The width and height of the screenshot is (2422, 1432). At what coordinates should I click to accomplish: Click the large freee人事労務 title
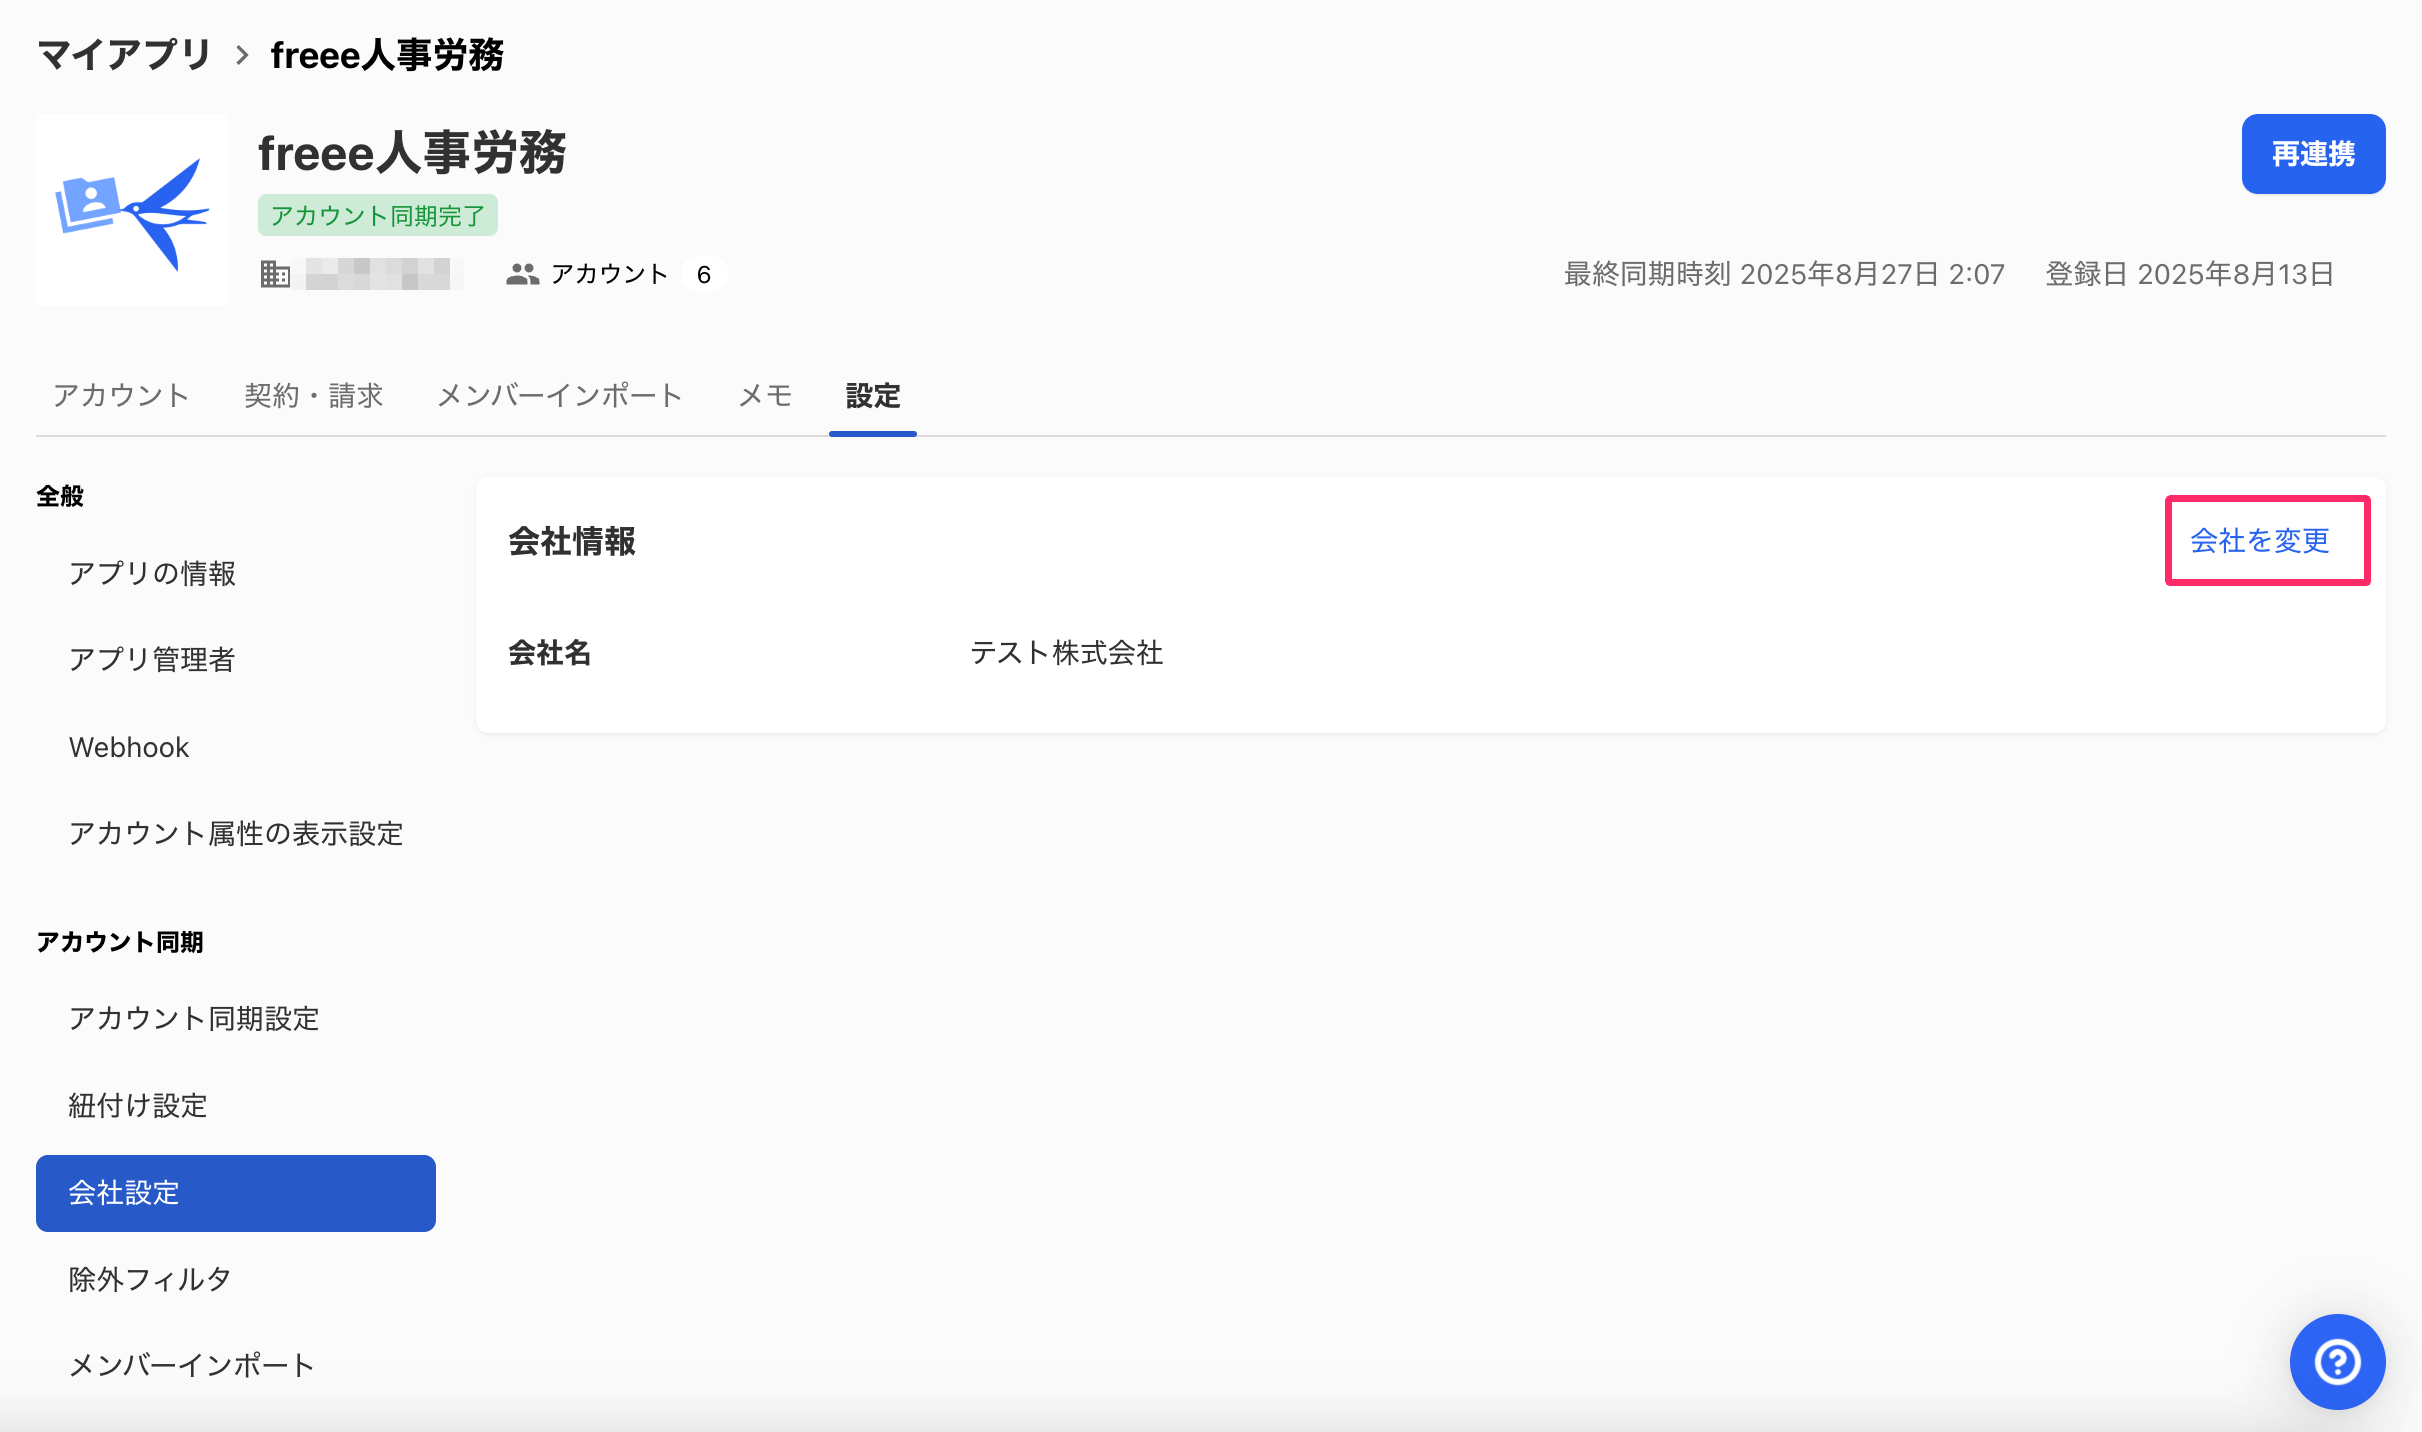tap(412, 153)
